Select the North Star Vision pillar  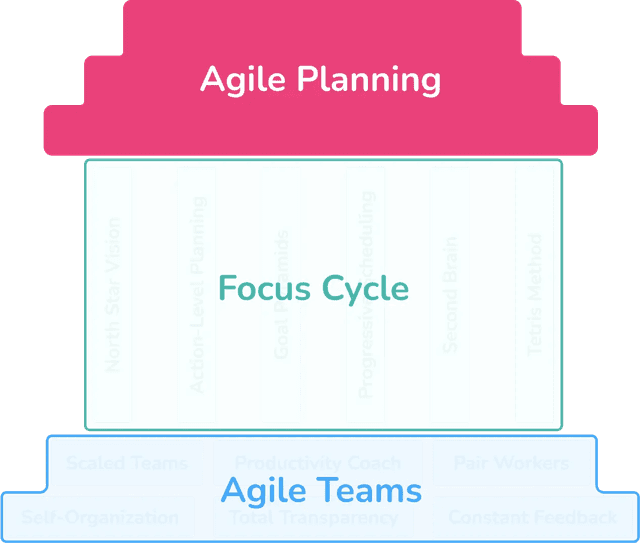point(113,294)
